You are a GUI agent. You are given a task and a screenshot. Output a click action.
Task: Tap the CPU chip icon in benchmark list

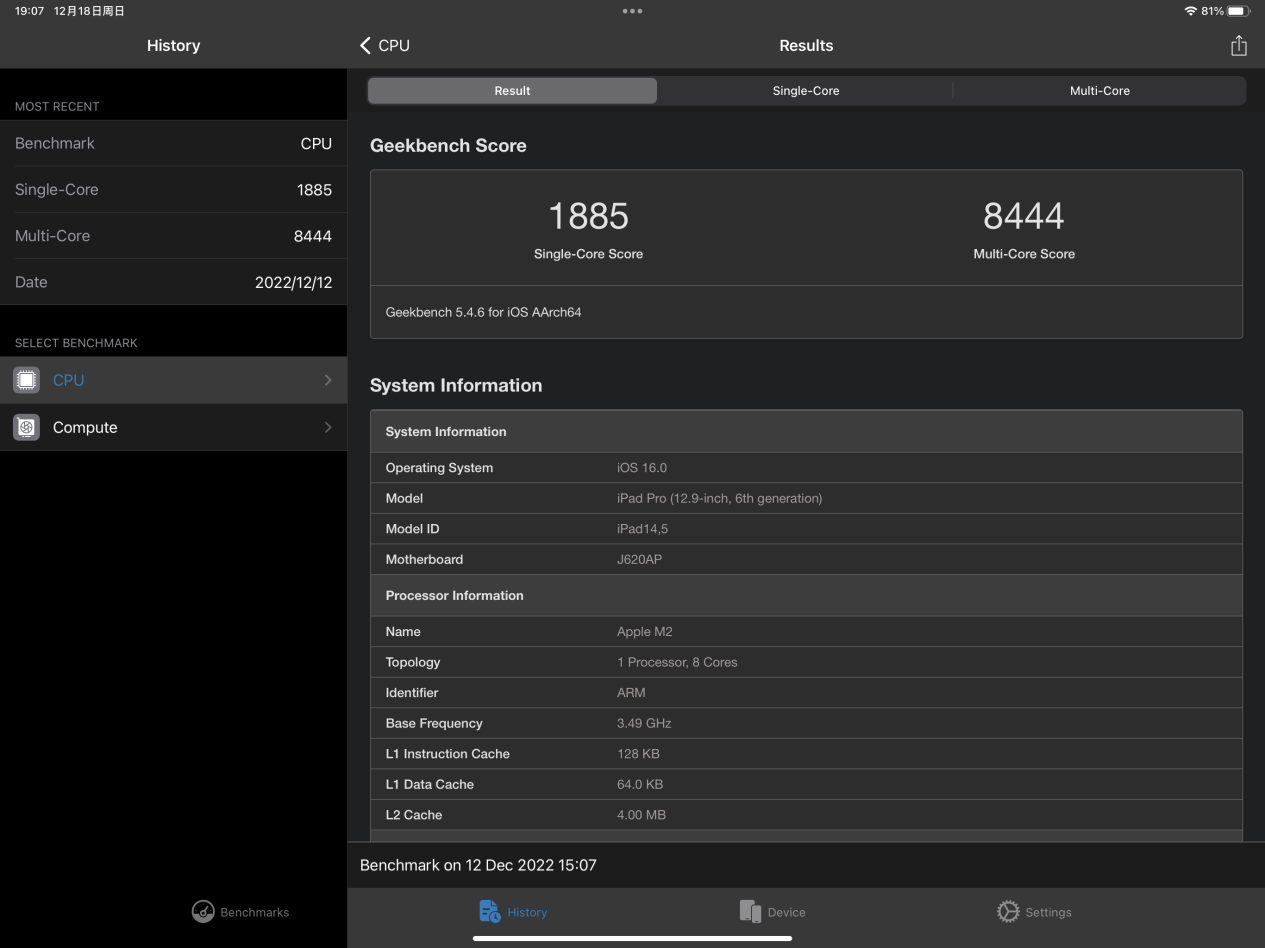pos(27,380)
